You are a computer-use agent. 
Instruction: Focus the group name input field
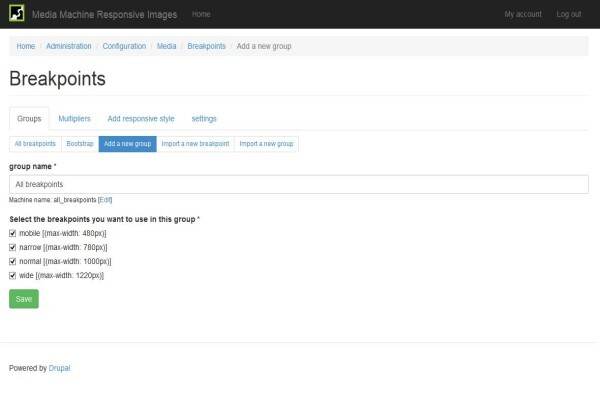(299, 184)
